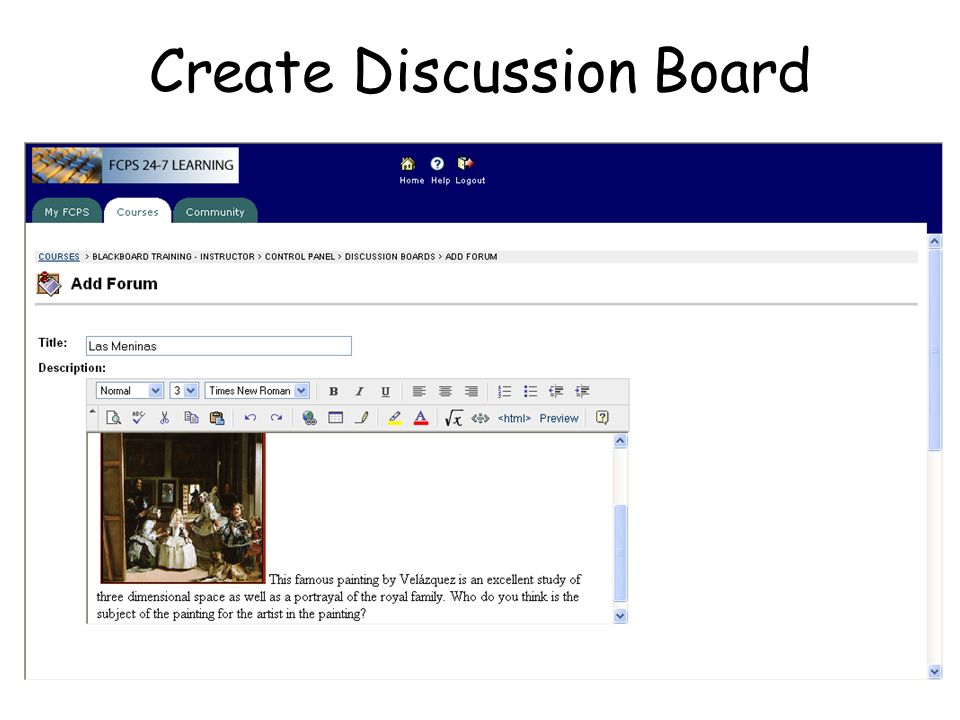This screenshot has width=960, height=720.
Task: Switch to the Community tab
Action: coord(215,212)
